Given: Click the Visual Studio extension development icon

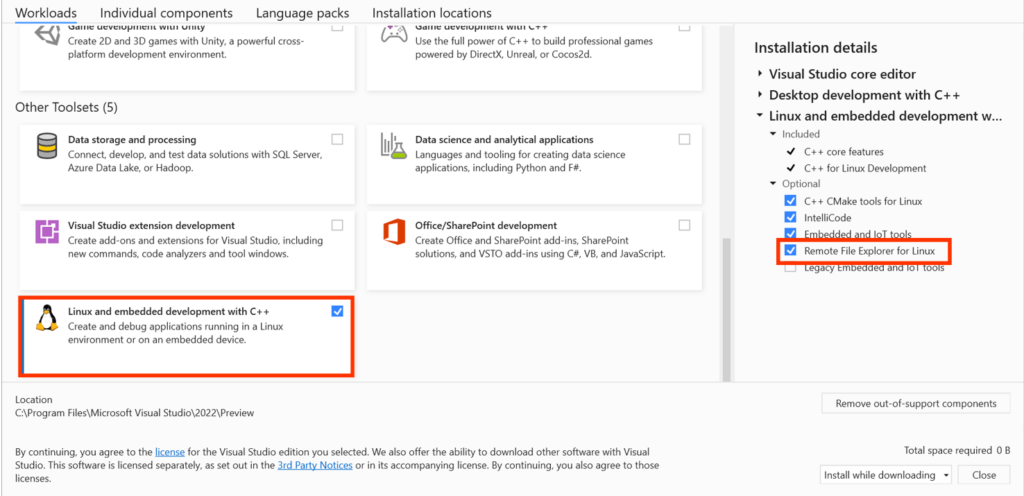Looking at the screenshot, I should point(47,232).
